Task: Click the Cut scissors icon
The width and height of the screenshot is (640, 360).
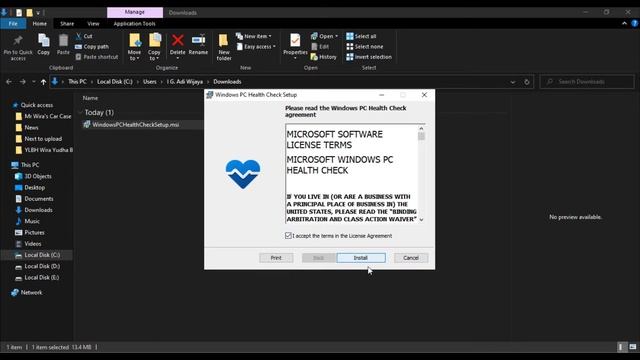Action: [79, 36]
